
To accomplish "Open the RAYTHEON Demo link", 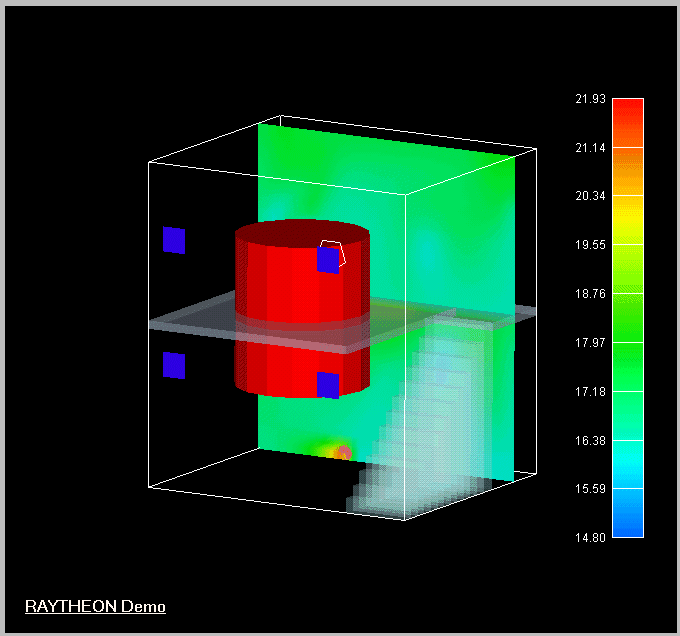I will (x=95, y=606).
